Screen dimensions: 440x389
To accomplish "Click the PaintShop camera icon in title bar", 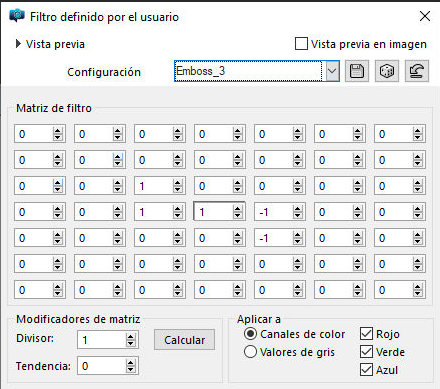I will (x=17, y=15).
